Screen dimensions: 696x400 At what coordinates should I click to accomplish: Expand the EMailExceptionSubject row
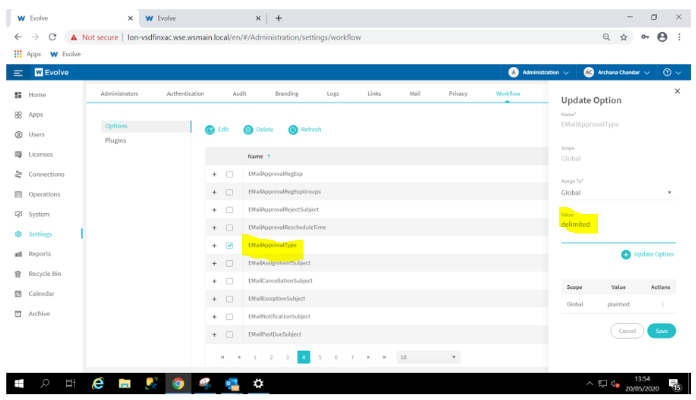pyautogui.click(x=214, y=299)
